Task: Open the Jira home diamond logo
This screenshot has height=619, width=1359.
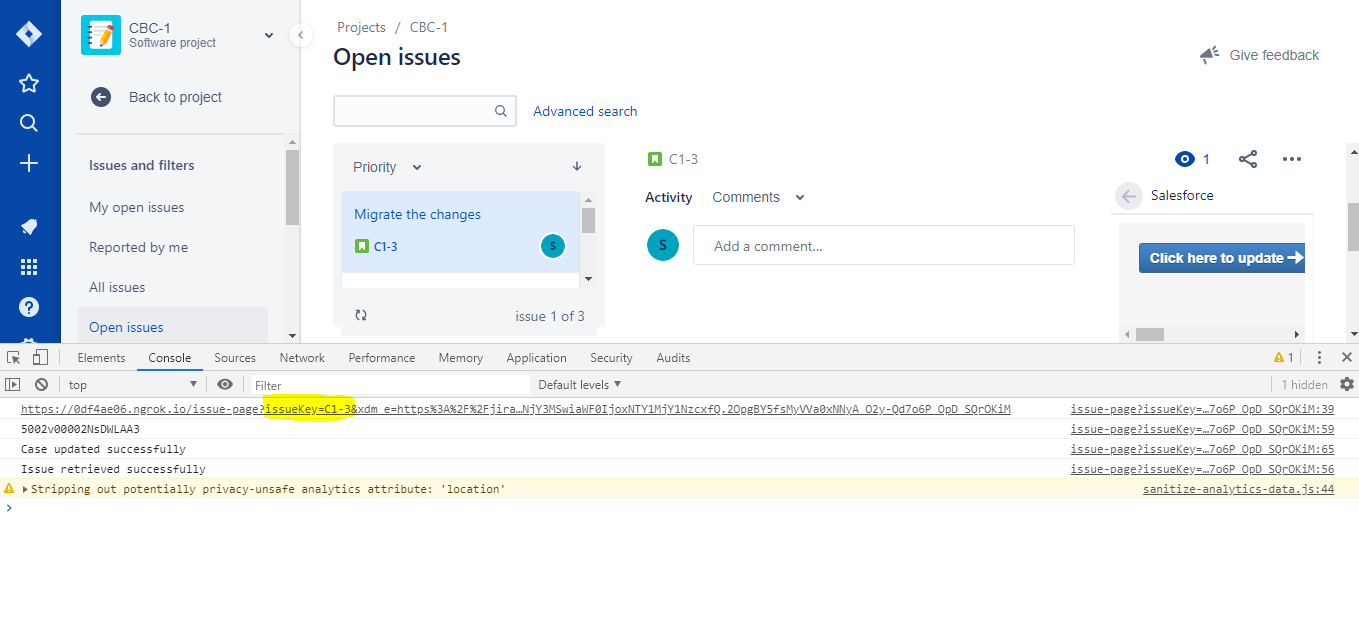Action: click(x=29, y=34)
